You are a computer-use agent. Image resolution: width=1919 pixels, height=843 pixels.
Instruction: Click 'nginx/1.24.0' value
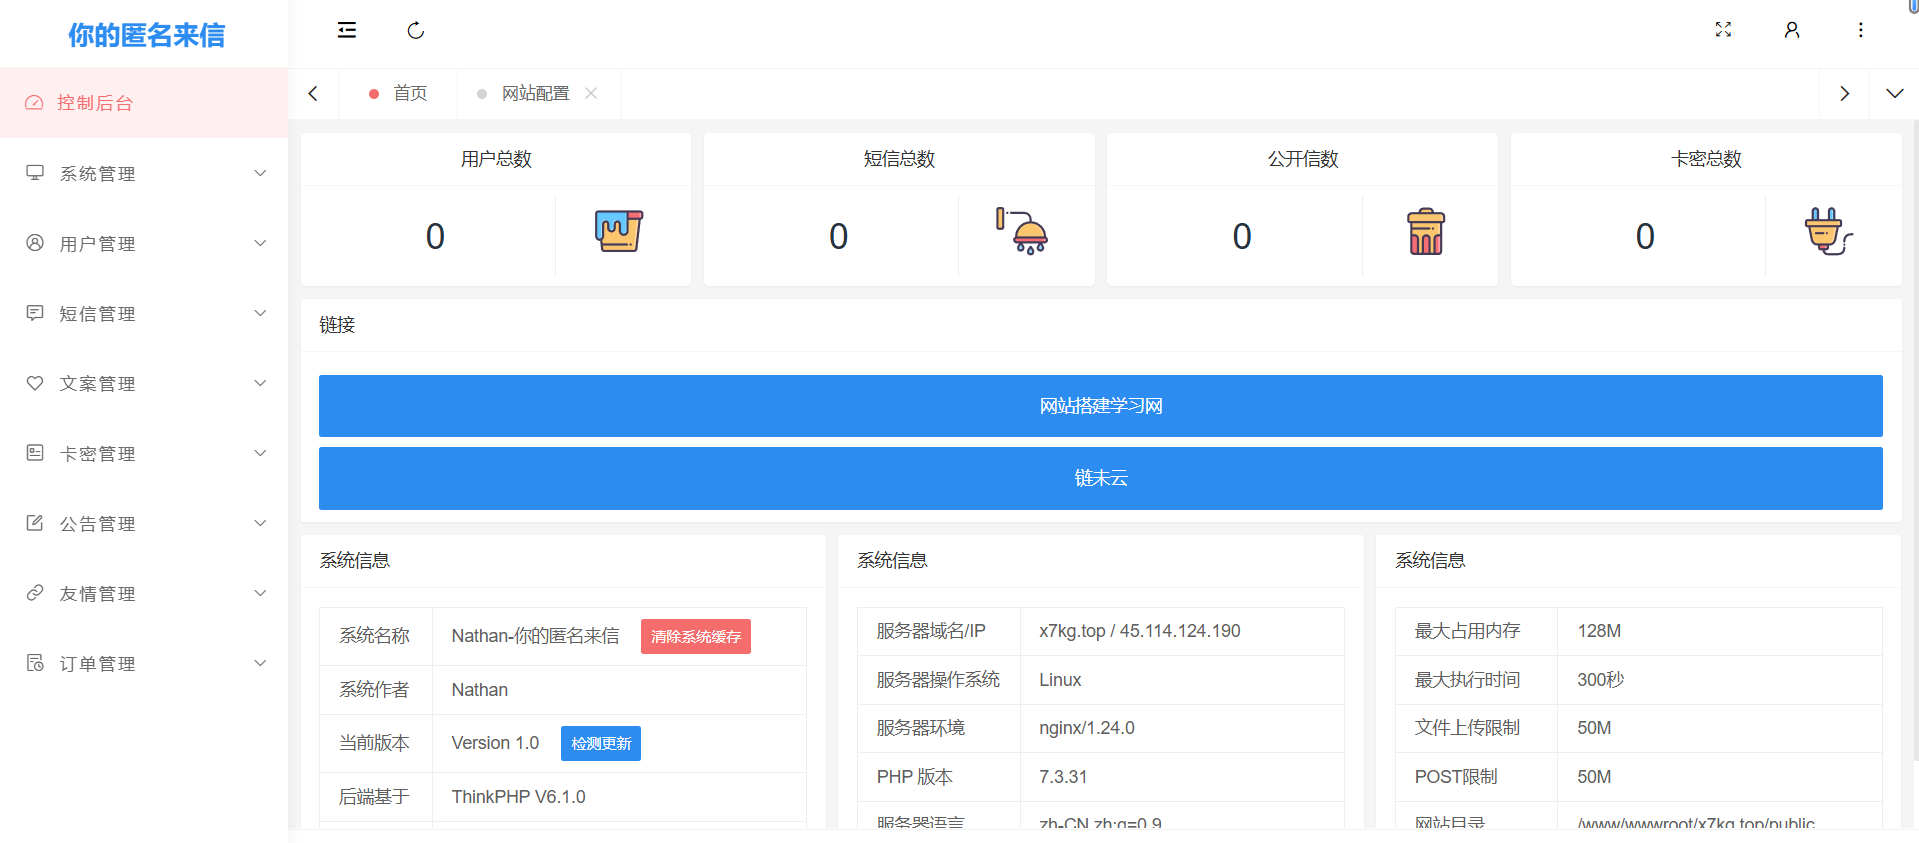[x=1086, y=728]
